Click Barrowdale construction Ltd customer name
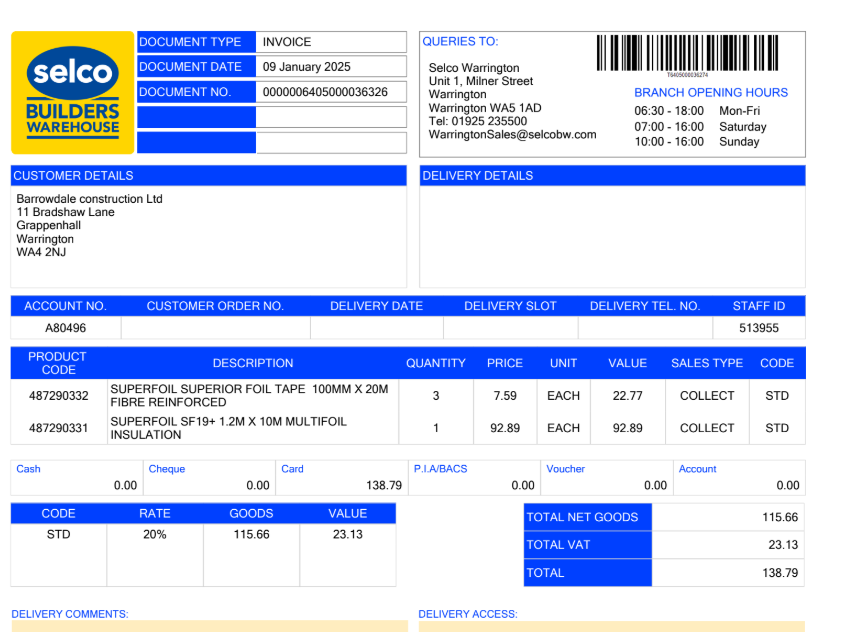 coord(89,199)
